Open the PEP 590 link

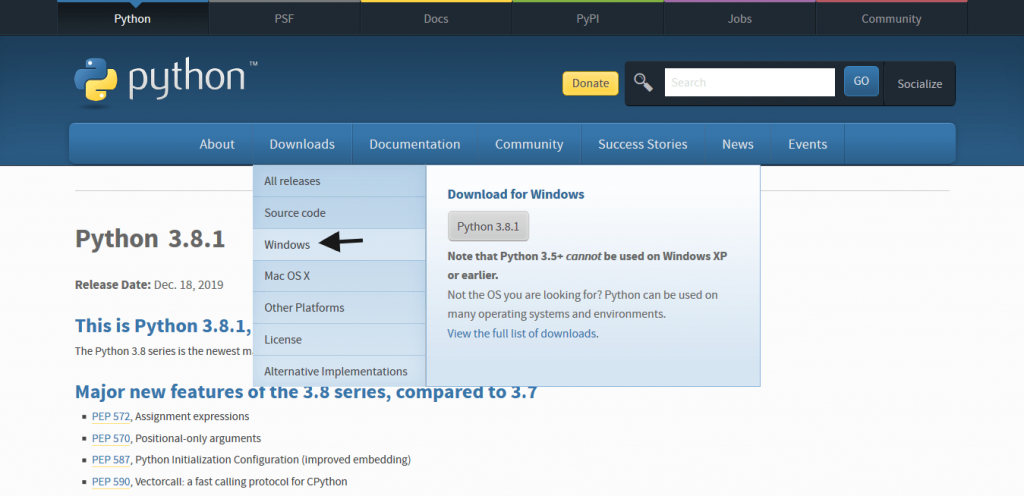click(111, 482)
